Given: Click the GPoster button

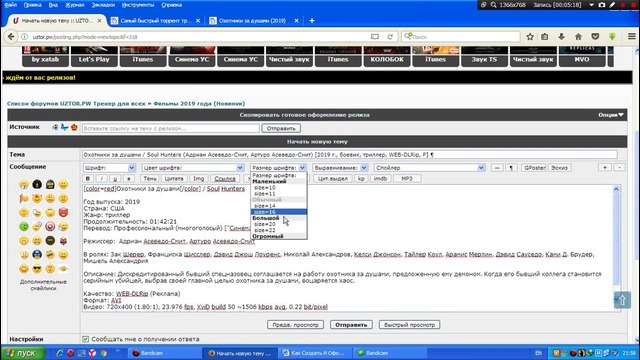Looking at the screenshot, I should point(534,168).
